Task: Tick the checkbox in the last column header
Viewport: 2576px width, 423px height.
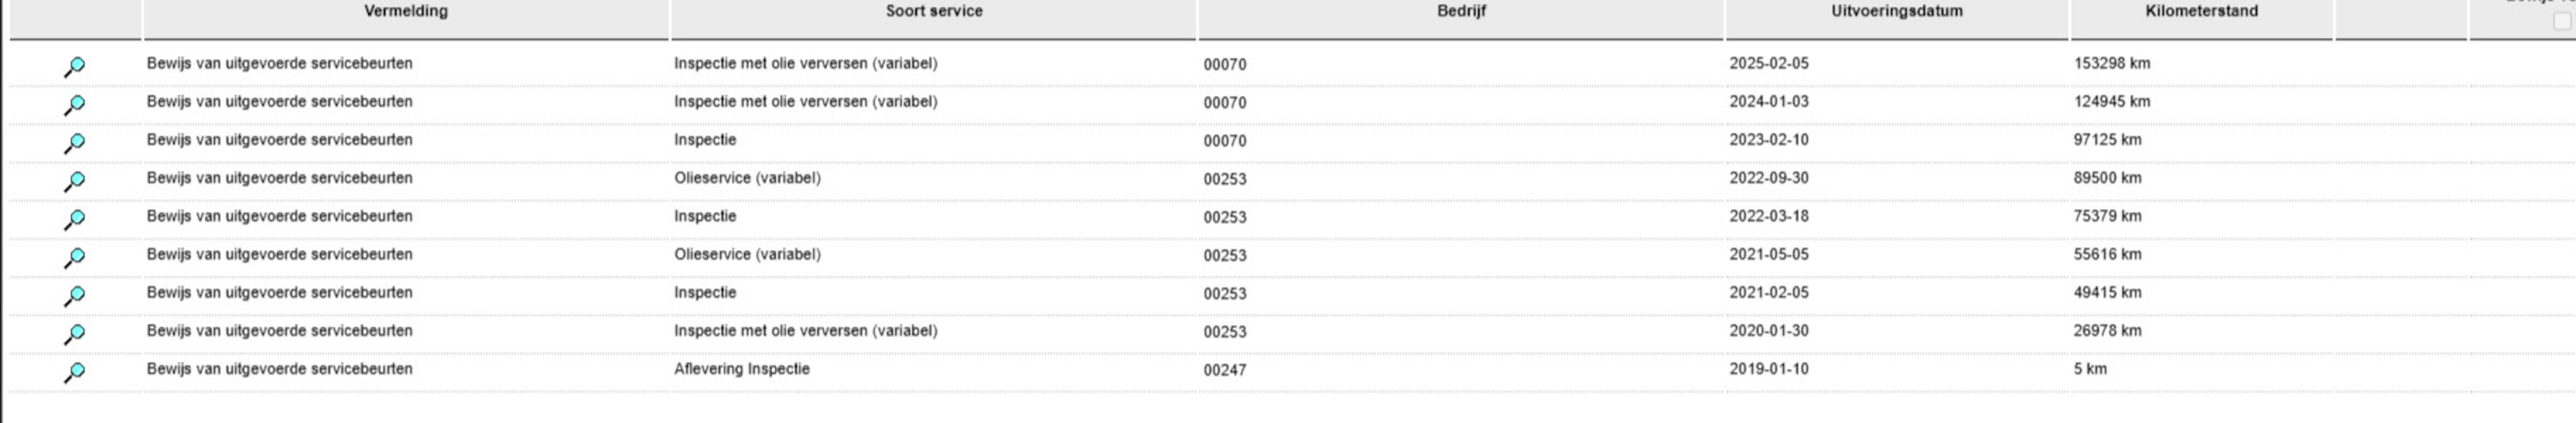Action: [2561, 20]
